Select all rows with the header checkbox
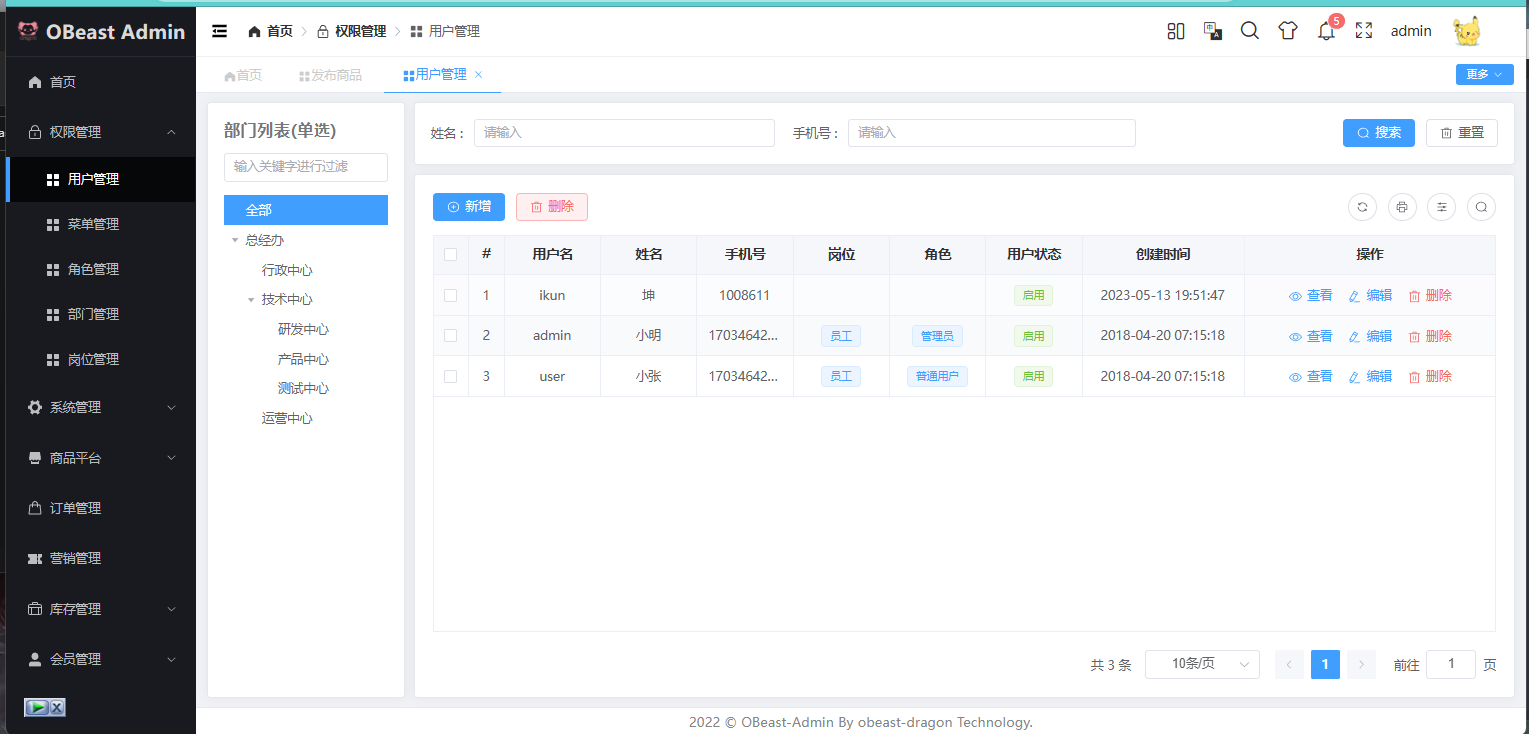The image size is (1529, 734). [x=450, y=255]
